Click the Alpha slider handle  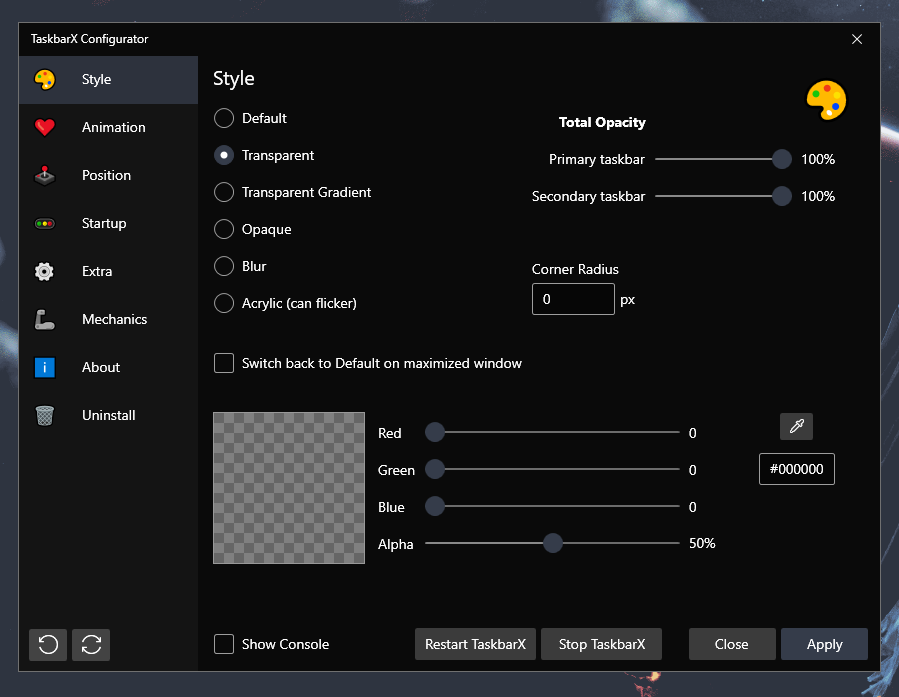pos(553,543)
